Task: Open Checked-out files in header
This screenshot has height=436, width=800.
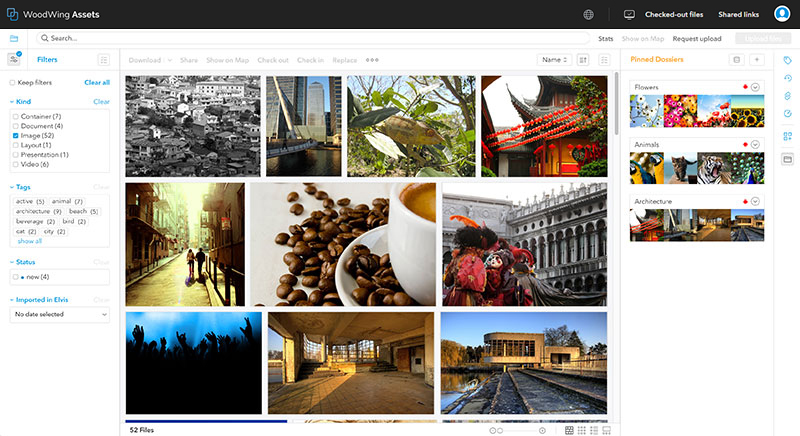Action: 673,15
